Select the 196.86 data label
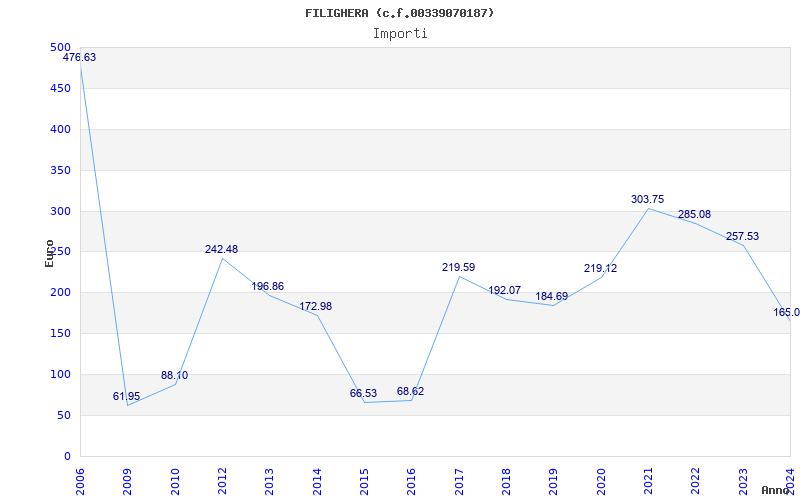This screenshot has height=500, width=800. (267, 287)
